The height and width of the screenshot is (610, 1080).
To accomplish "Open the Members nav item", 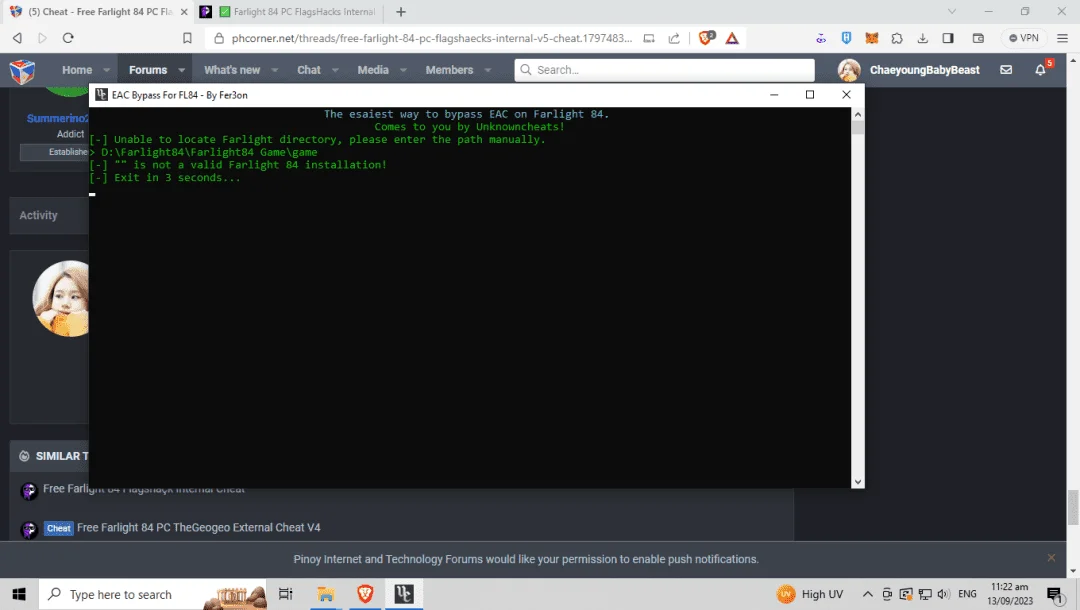I will pos(449,70).
